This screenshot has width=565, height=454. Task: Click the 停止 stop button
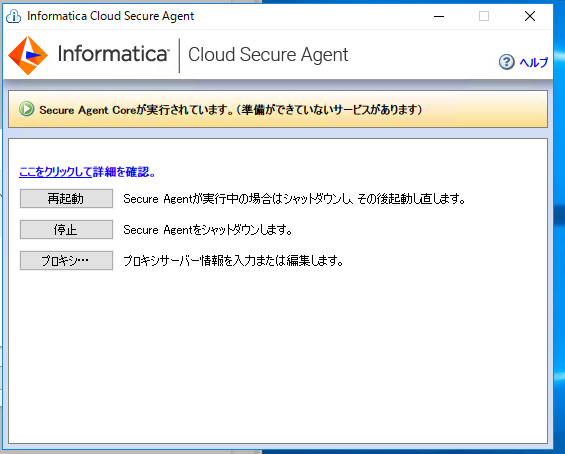[66, 230]
